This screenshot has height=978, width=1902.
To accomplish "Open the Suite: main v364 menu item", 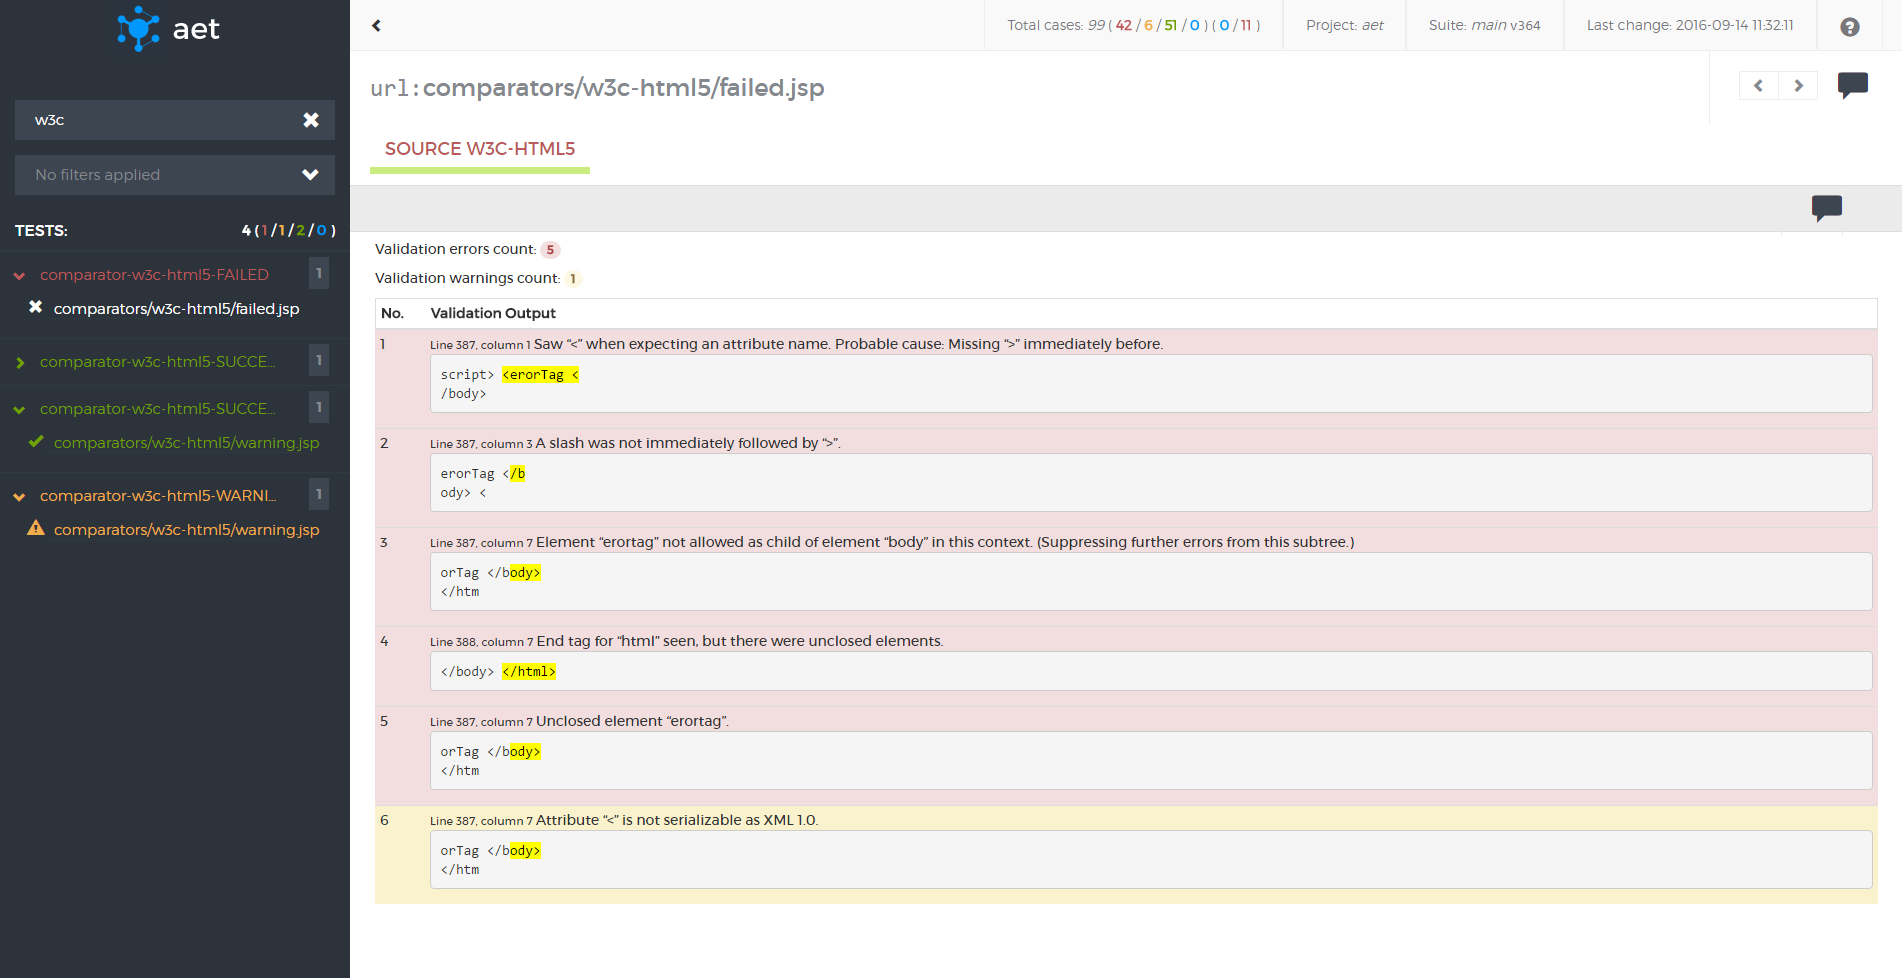I will pos(1484,25).
